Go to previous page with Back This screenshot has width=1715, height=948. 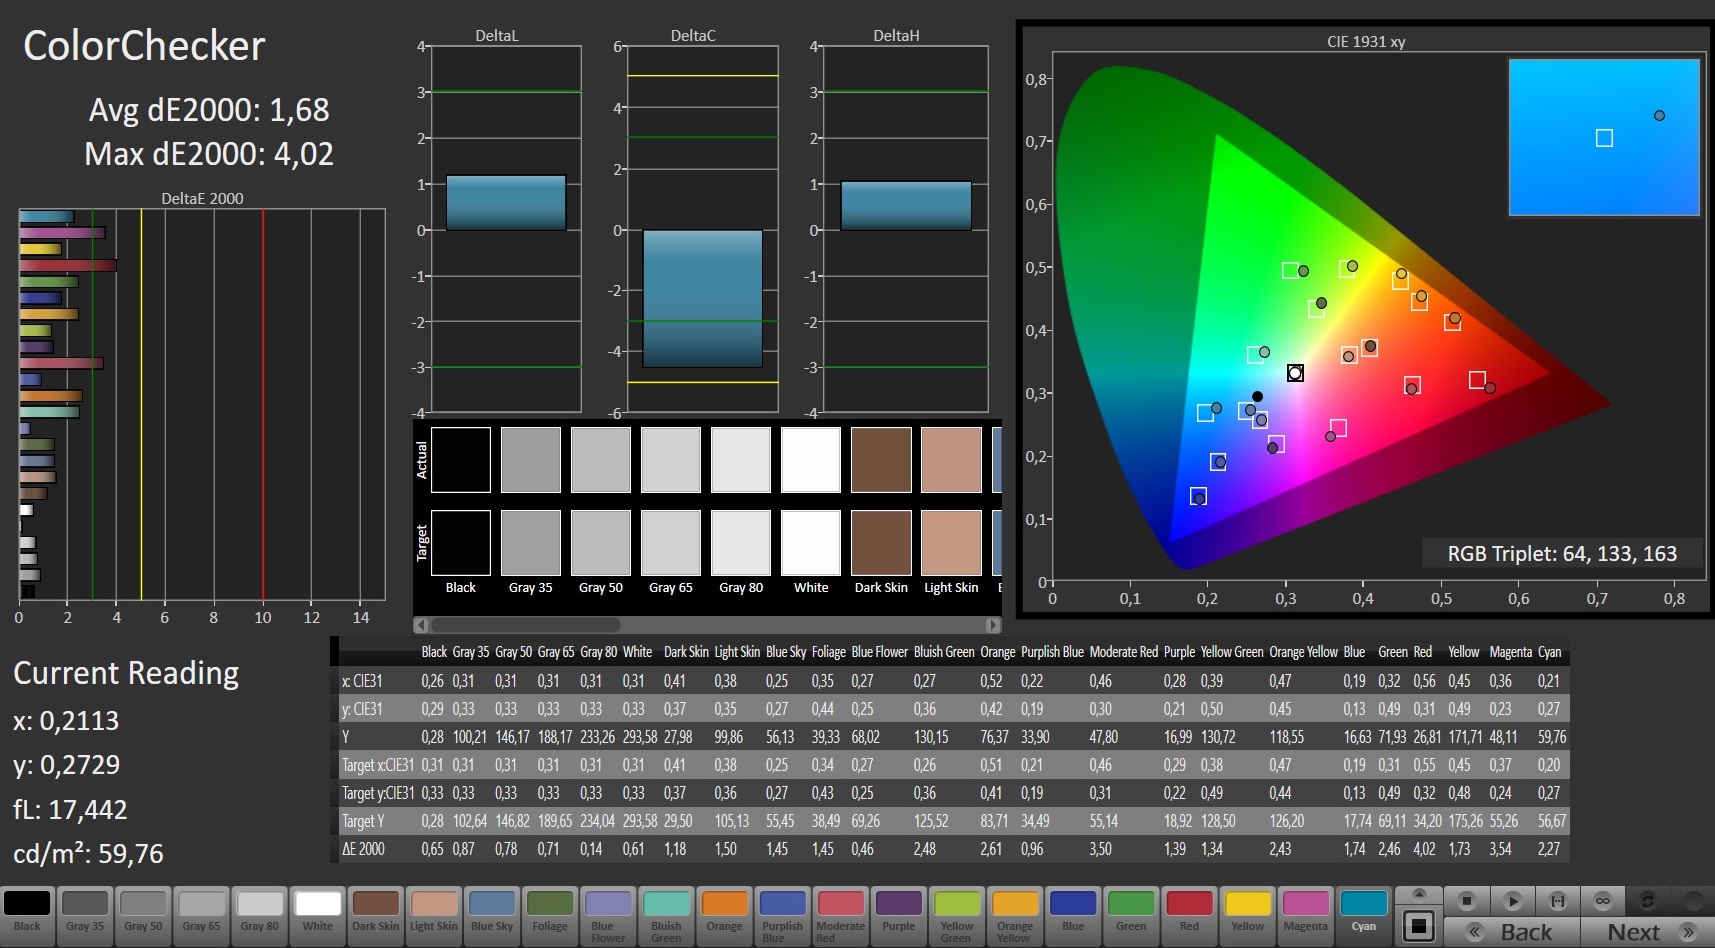pos(1511,932)
